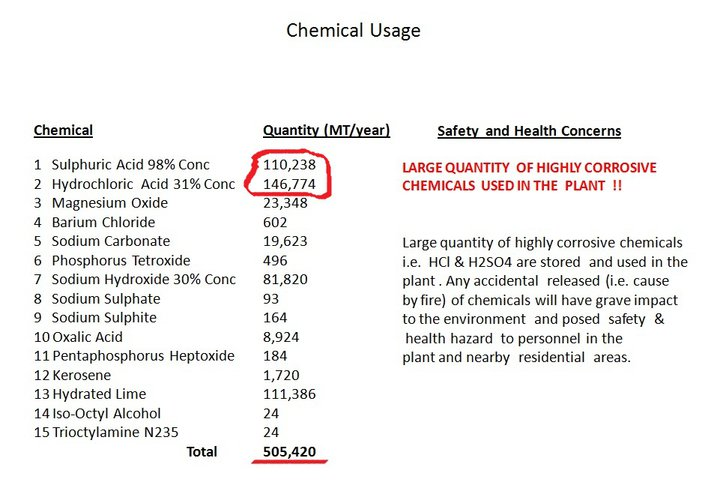Click the Chemical Usage title
This screenshot has width=720, height=482.
click(x=353, y=31)
